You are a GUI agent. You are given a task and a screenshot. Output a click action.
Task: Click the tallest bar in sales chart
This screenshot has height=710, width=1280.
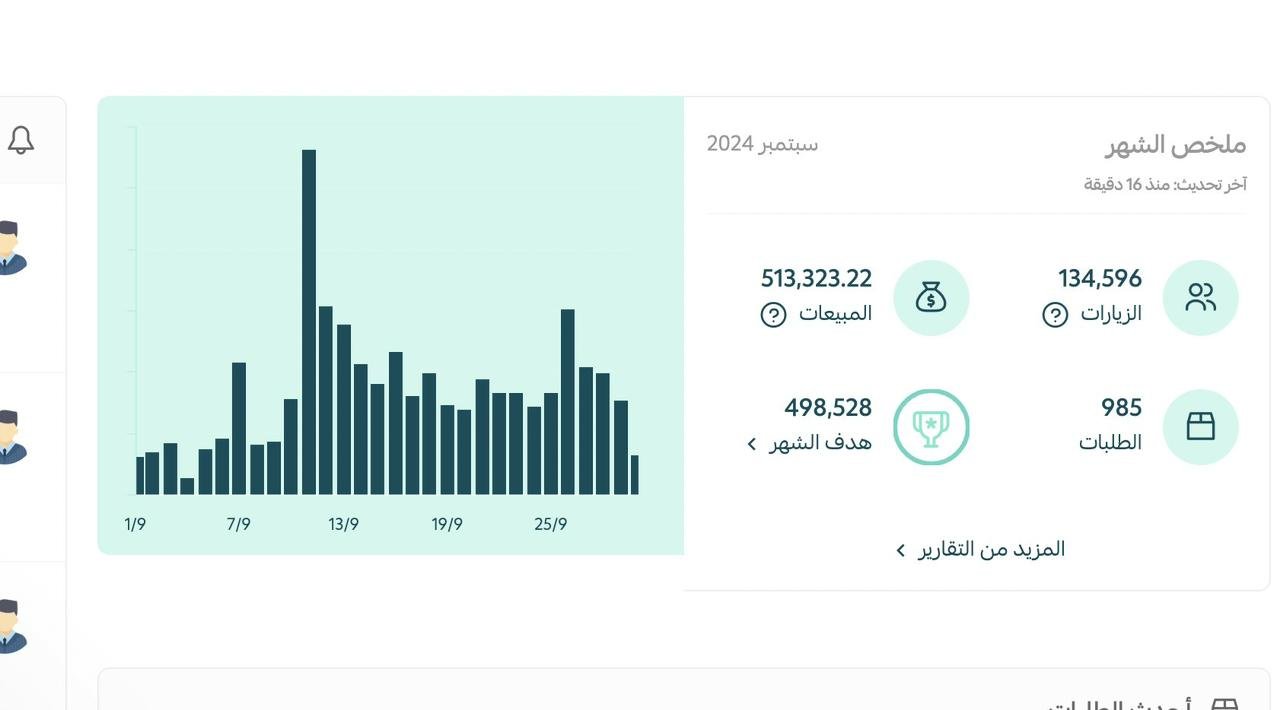tap(309, 320)
